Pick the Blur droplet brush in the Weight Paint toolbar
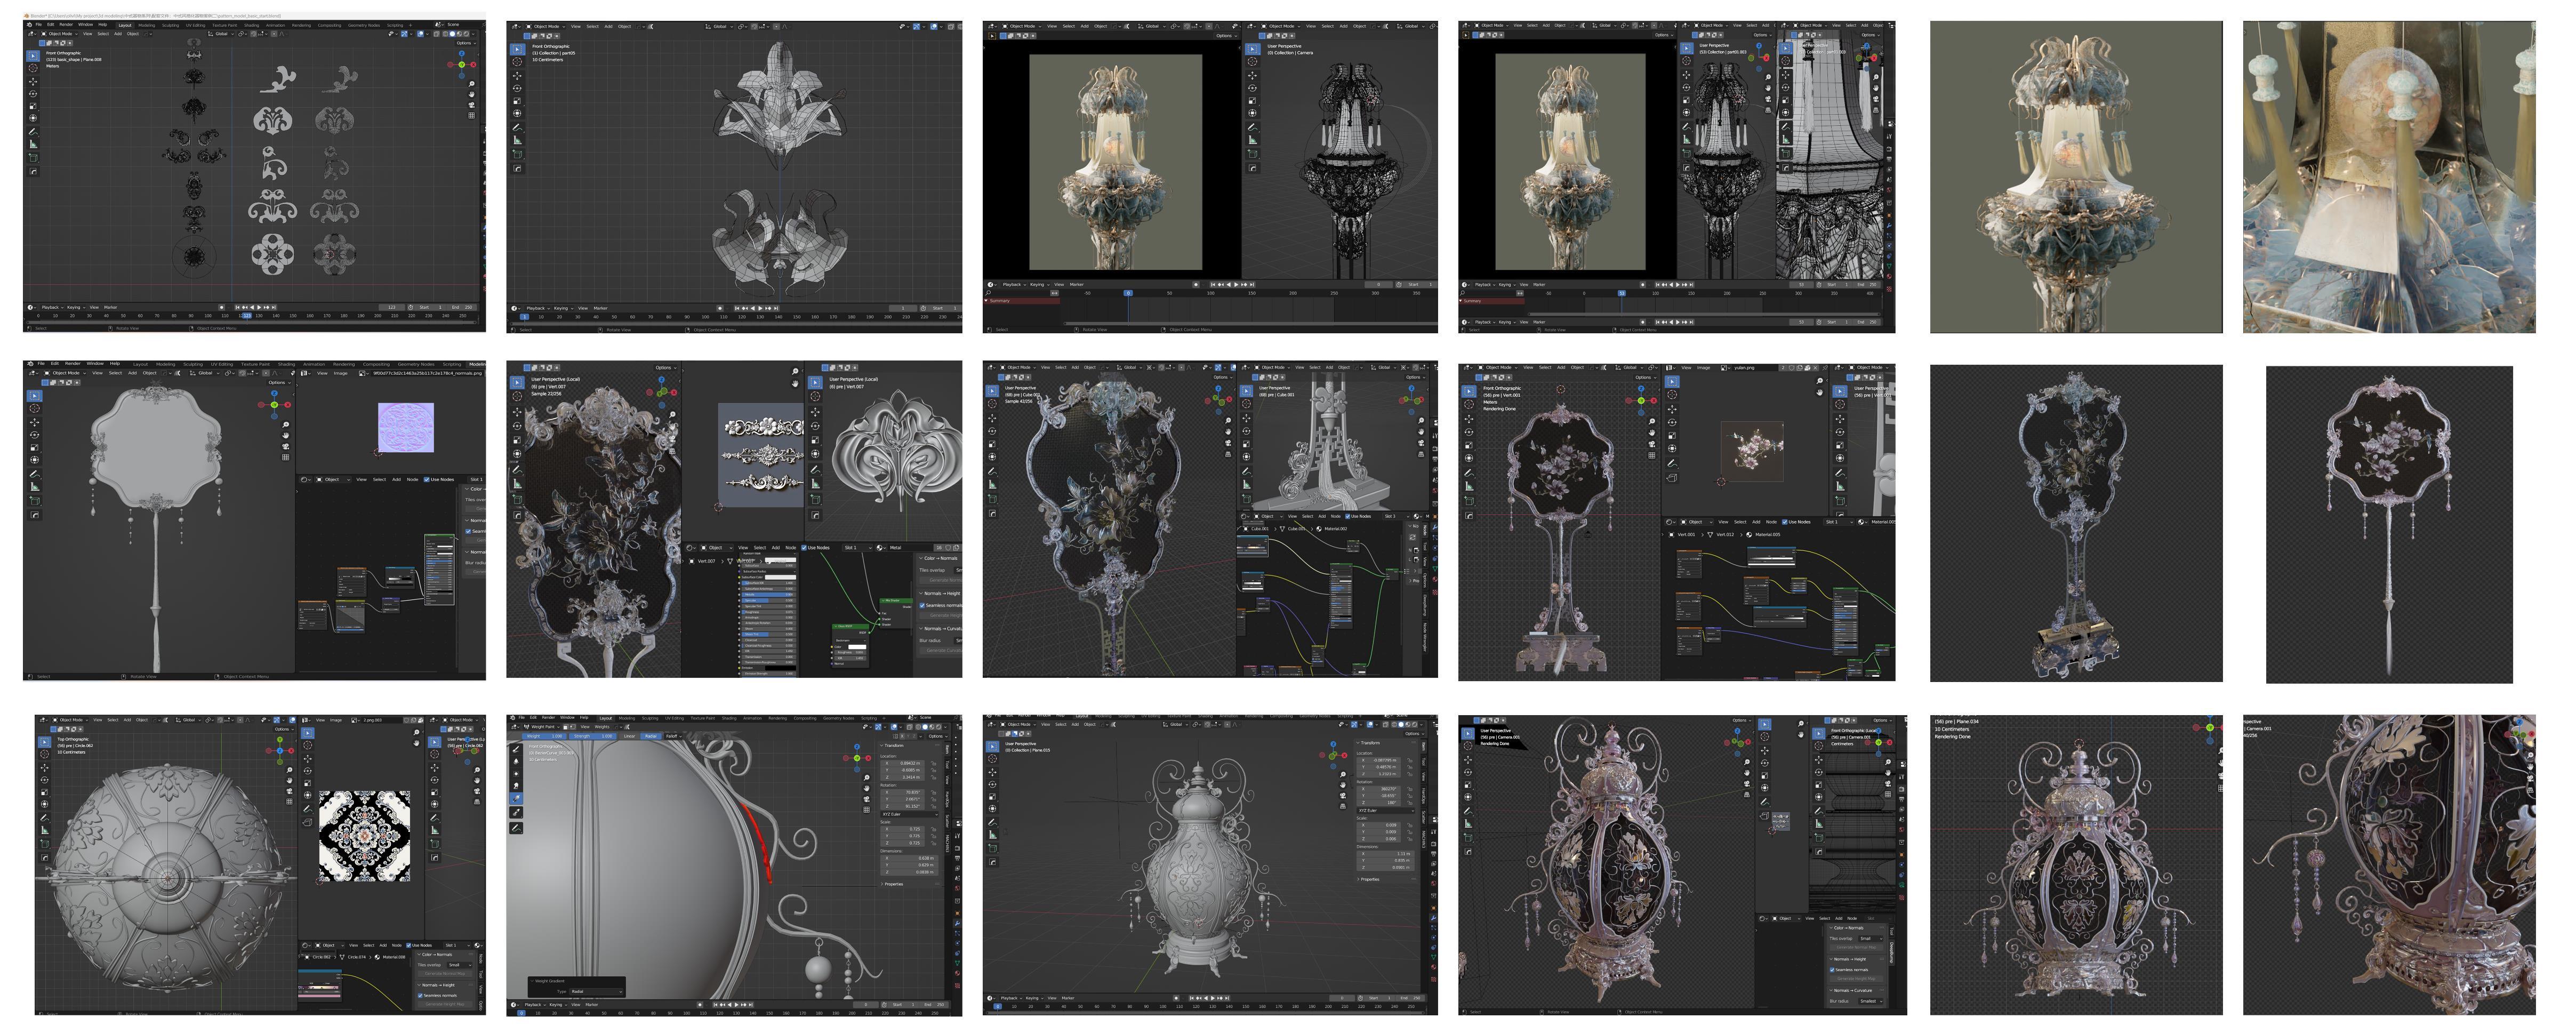2576x1034 pixels. 517,761
